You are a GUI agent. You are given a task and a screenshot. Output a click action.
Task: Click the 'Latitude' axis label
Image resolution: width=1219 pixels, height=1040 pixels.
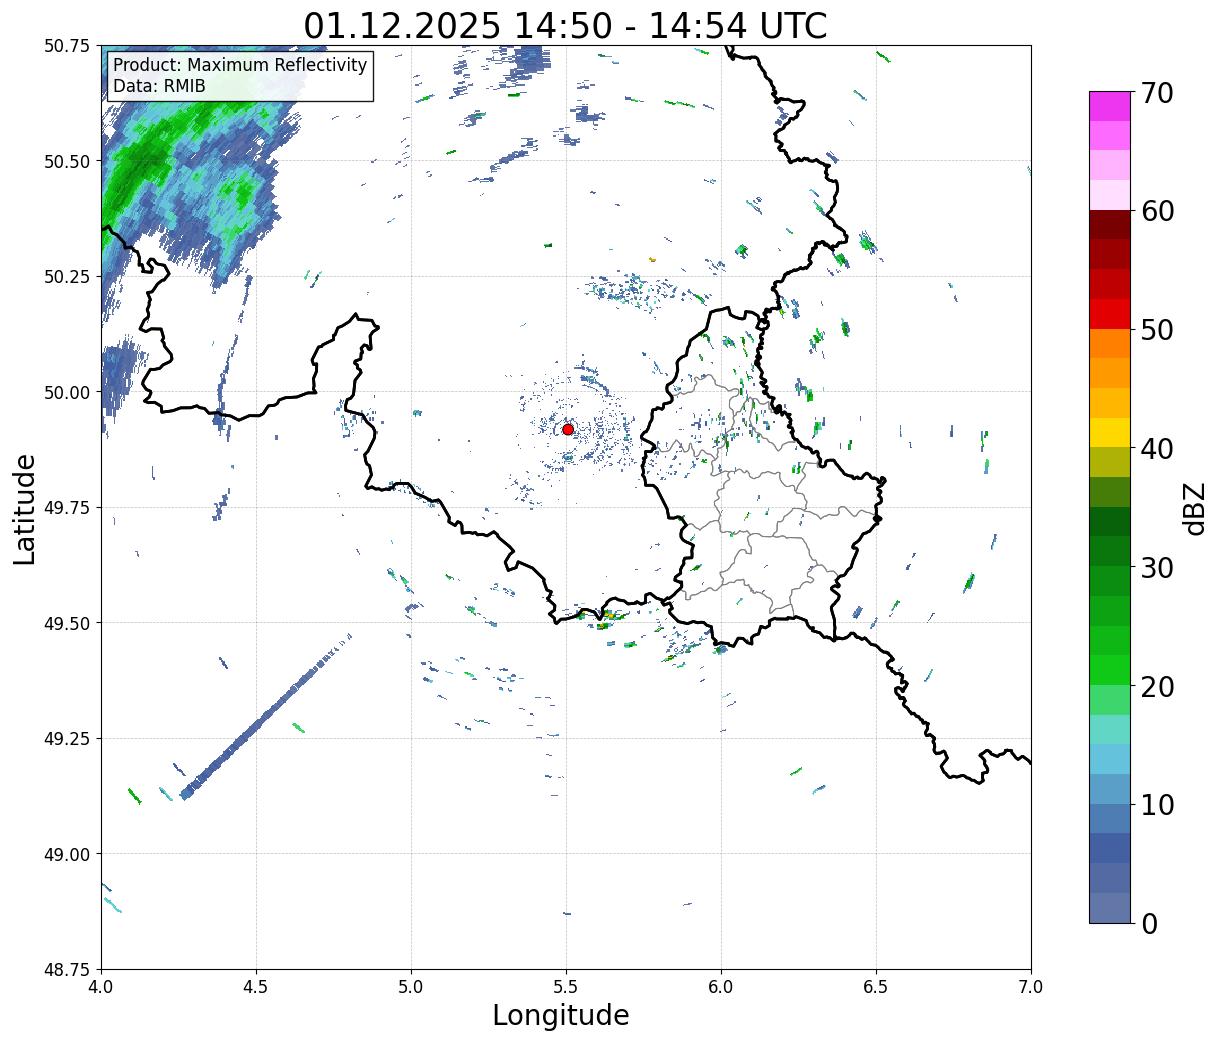25,509
